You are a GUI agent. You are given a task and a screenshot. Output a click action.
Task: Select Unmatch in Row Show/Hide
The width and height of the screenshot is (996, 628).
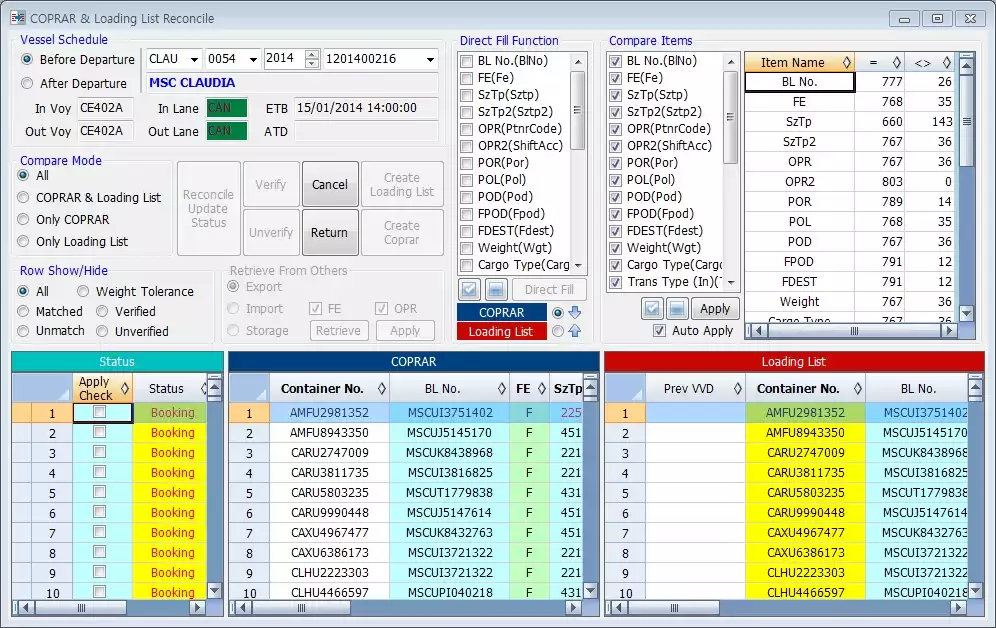pyautogui.click(x=24, y=331)
